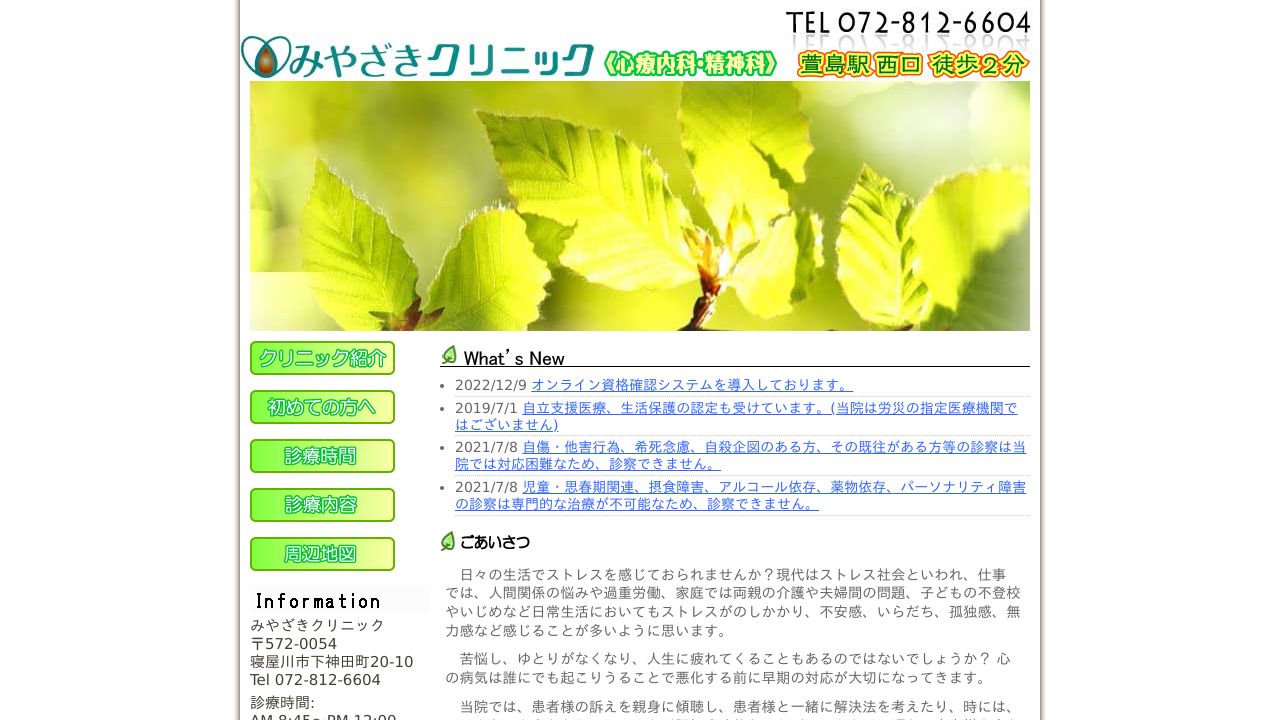Viewport: 1280px width, 720px height.
Task: Click the みやざきクリニック title logo text
Action: click(x=442, y=60)
